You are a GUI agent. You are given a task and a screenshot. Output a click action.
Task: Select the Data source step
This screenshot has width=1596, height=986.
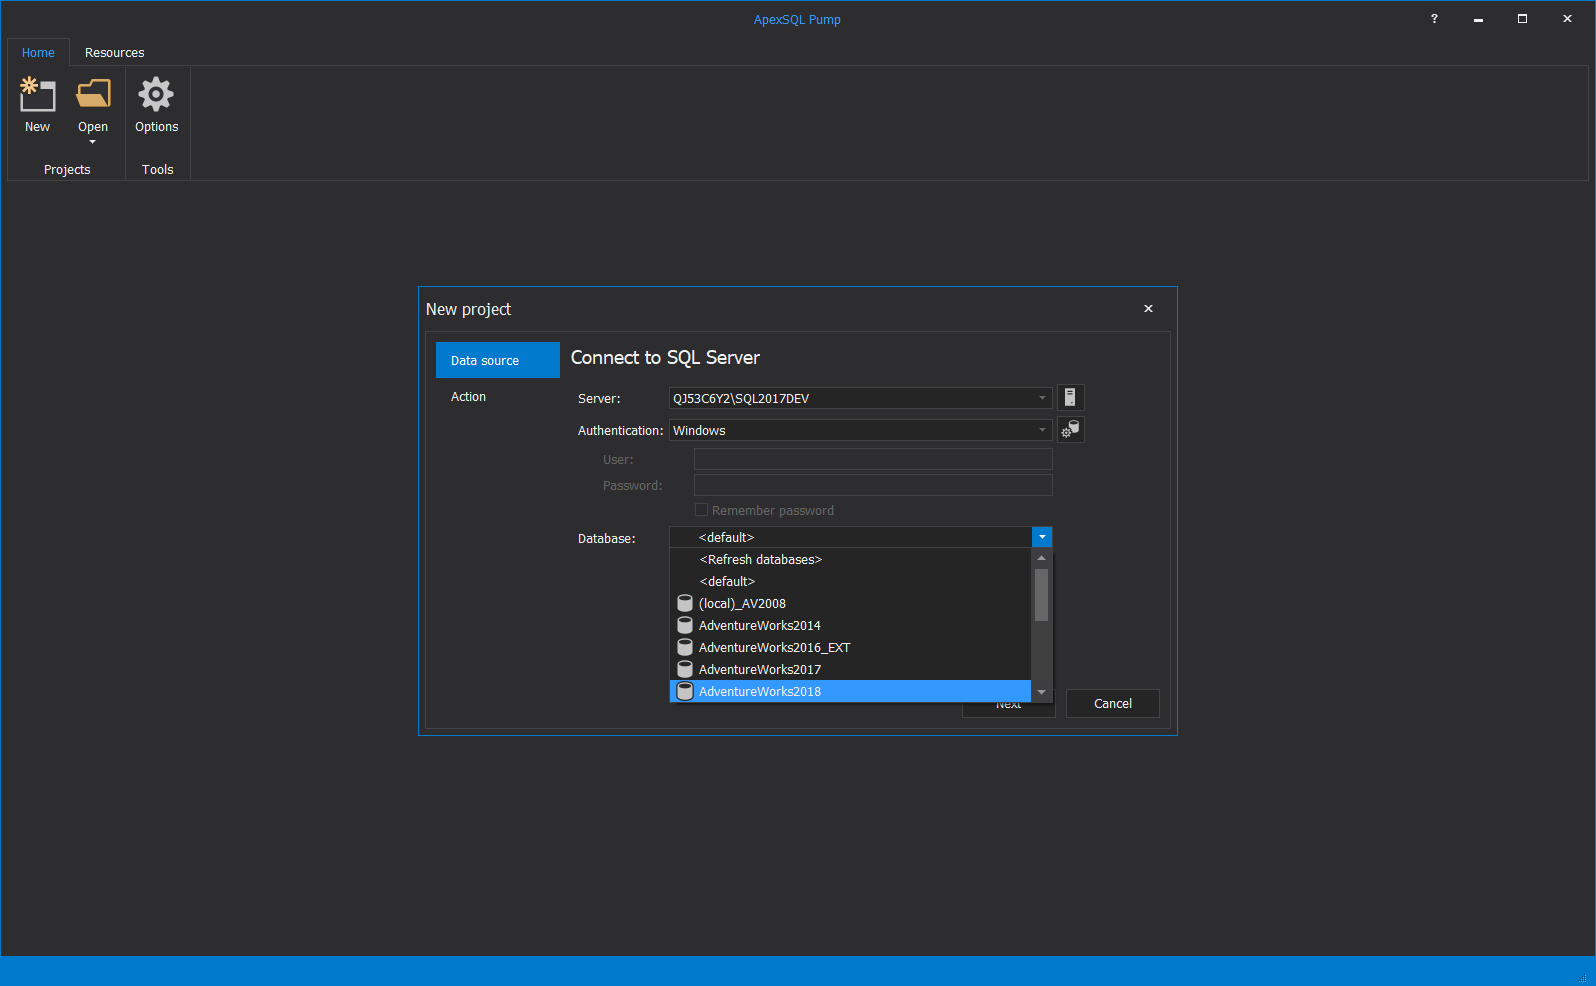[x=497, y=360]
